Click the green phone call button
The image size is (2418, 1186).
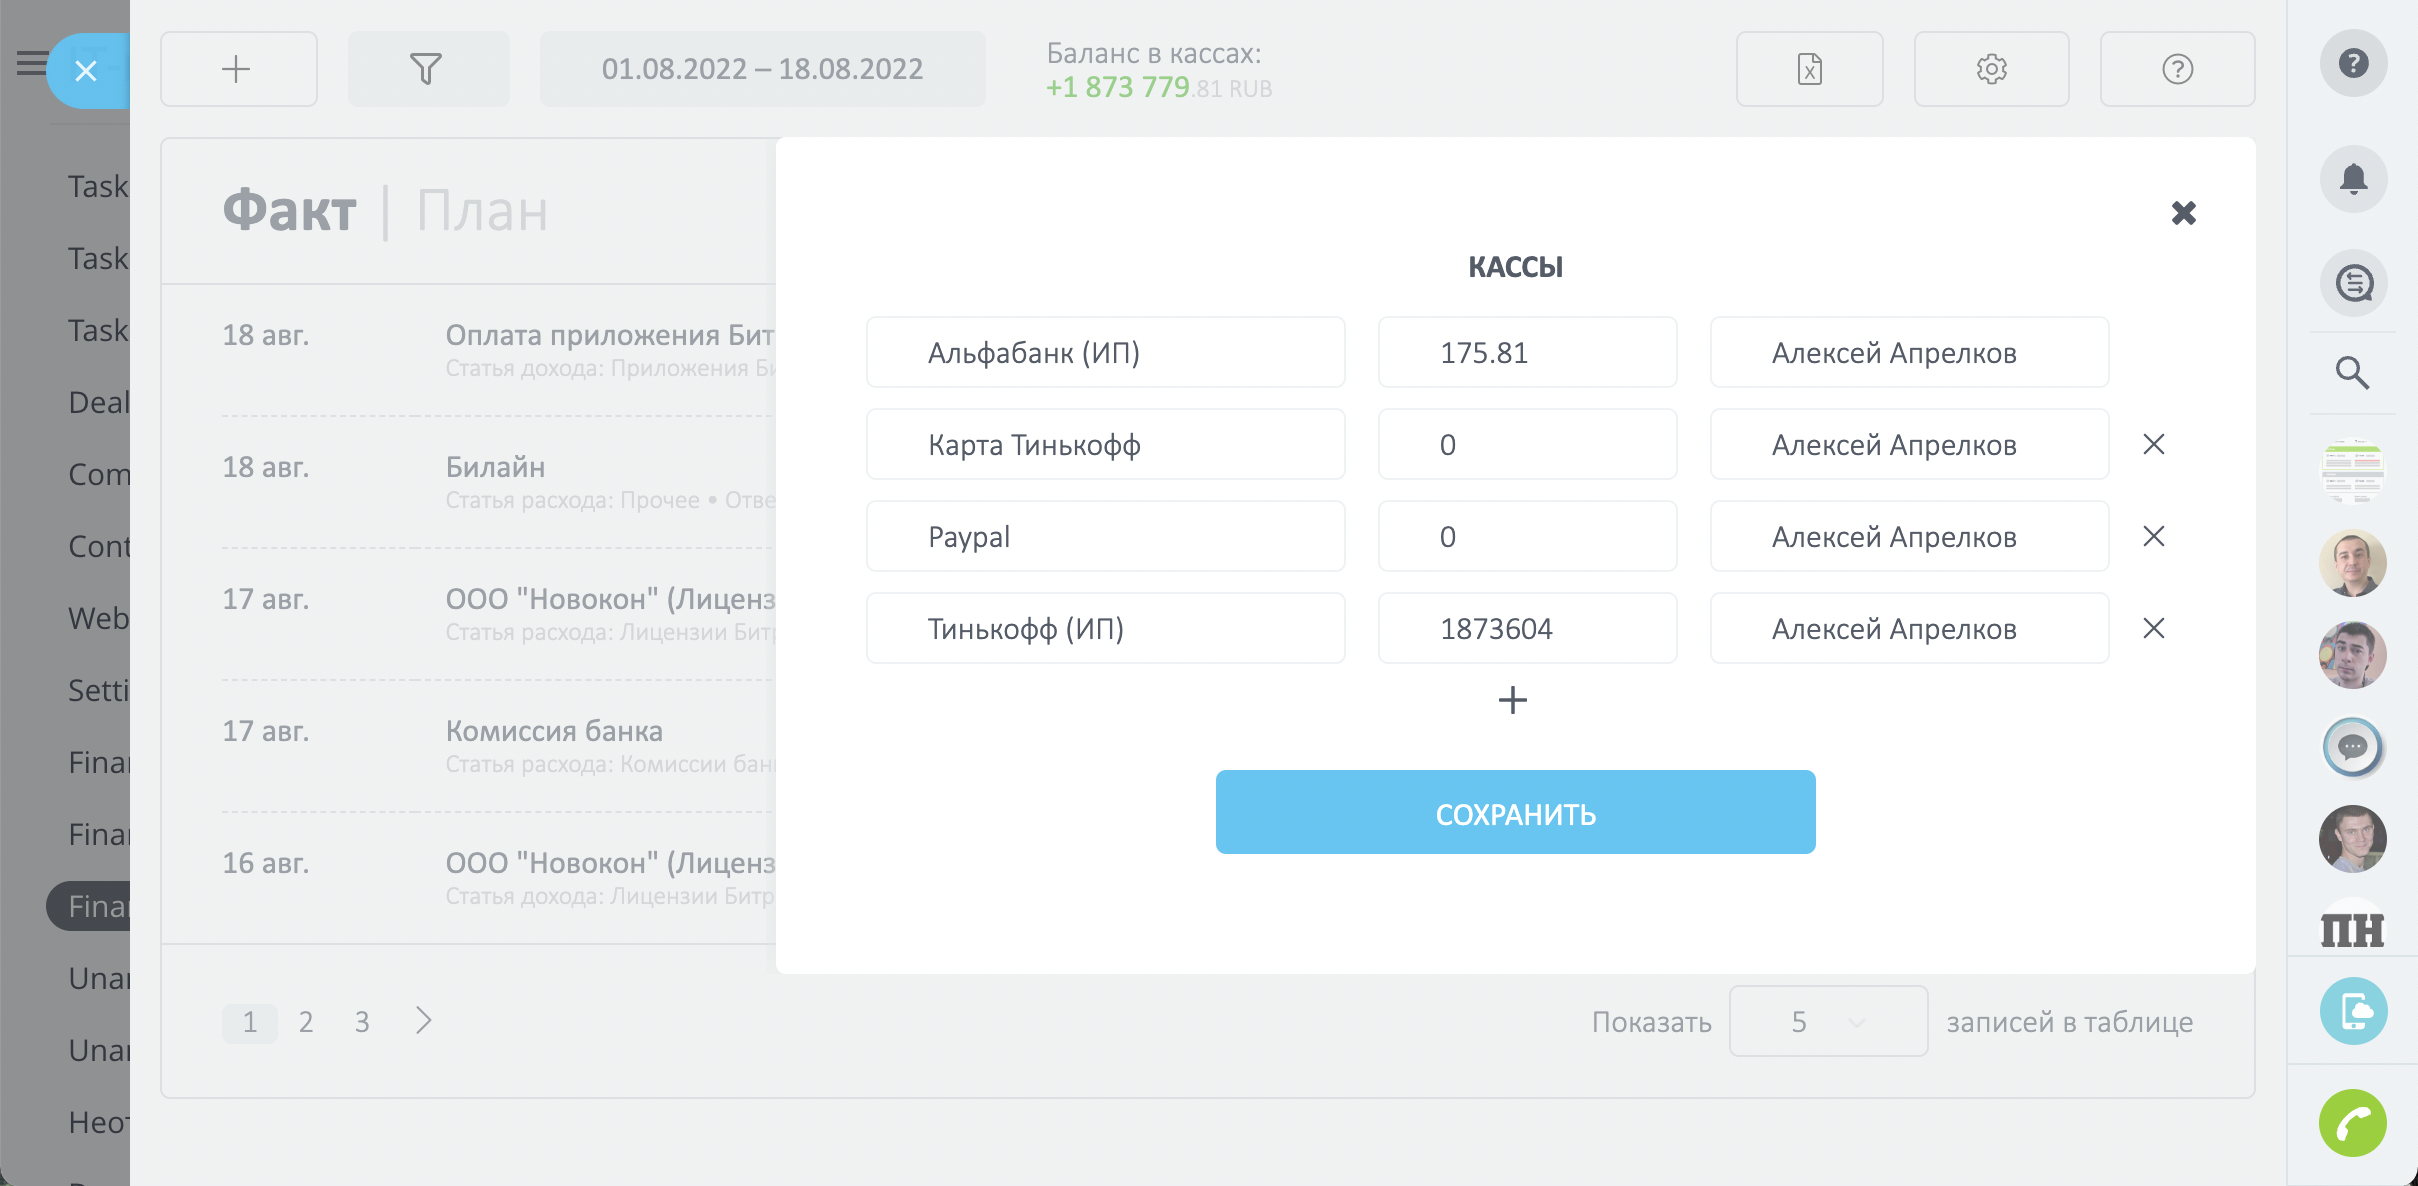point(2352,1123)
